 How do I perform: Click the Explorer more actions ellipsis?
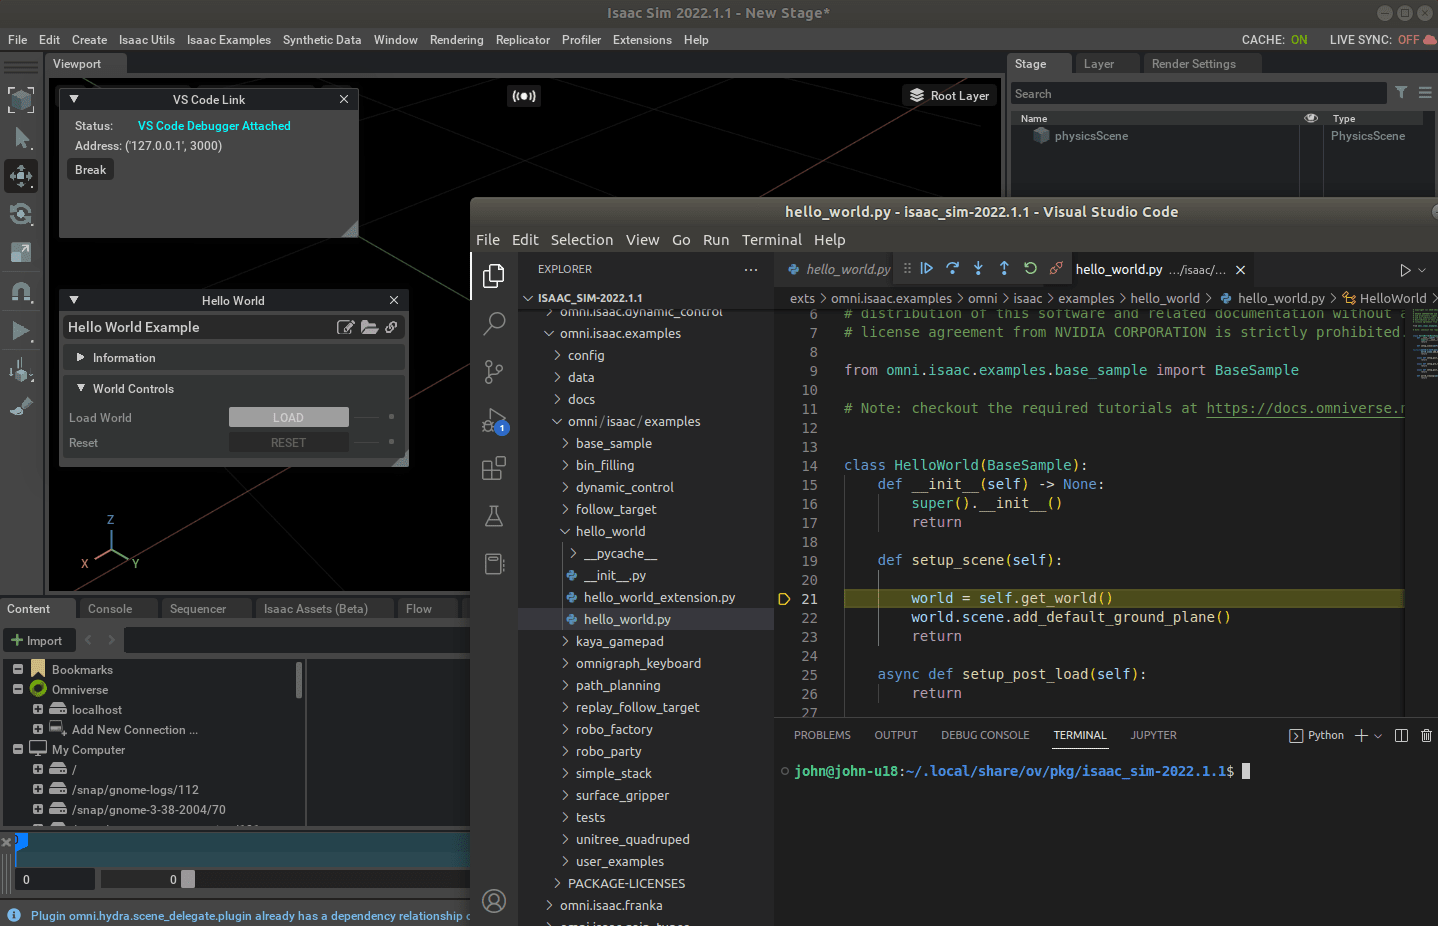pos(751,269)
